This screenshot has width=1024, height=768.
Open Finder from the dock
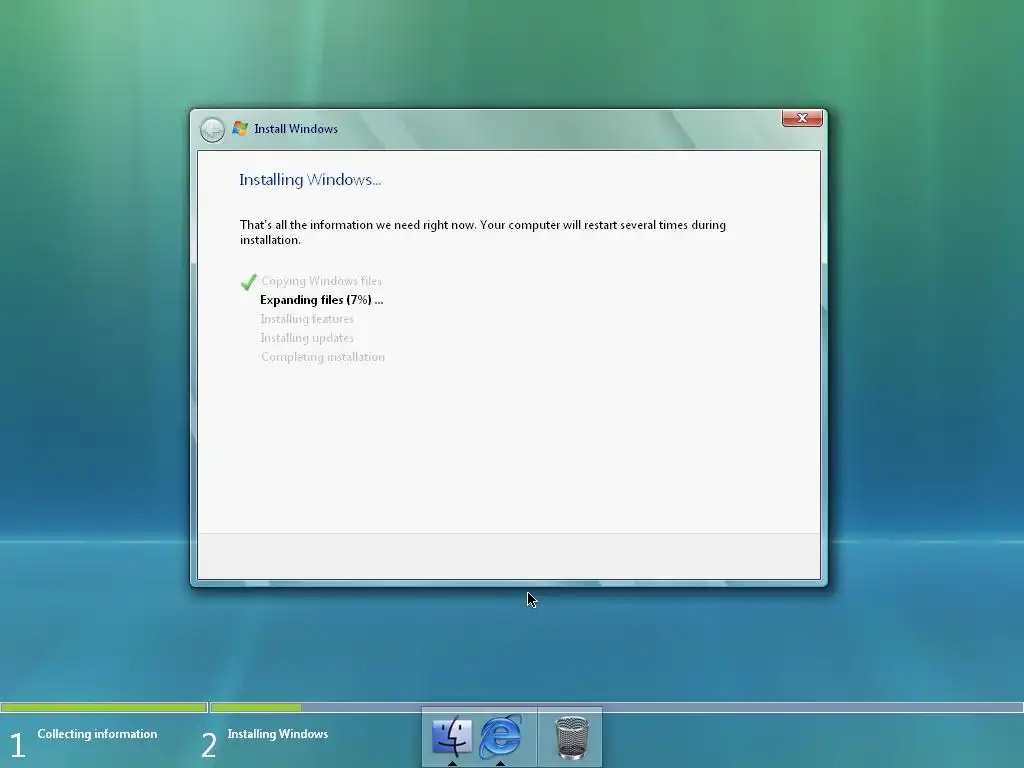[x=452, y=736]
